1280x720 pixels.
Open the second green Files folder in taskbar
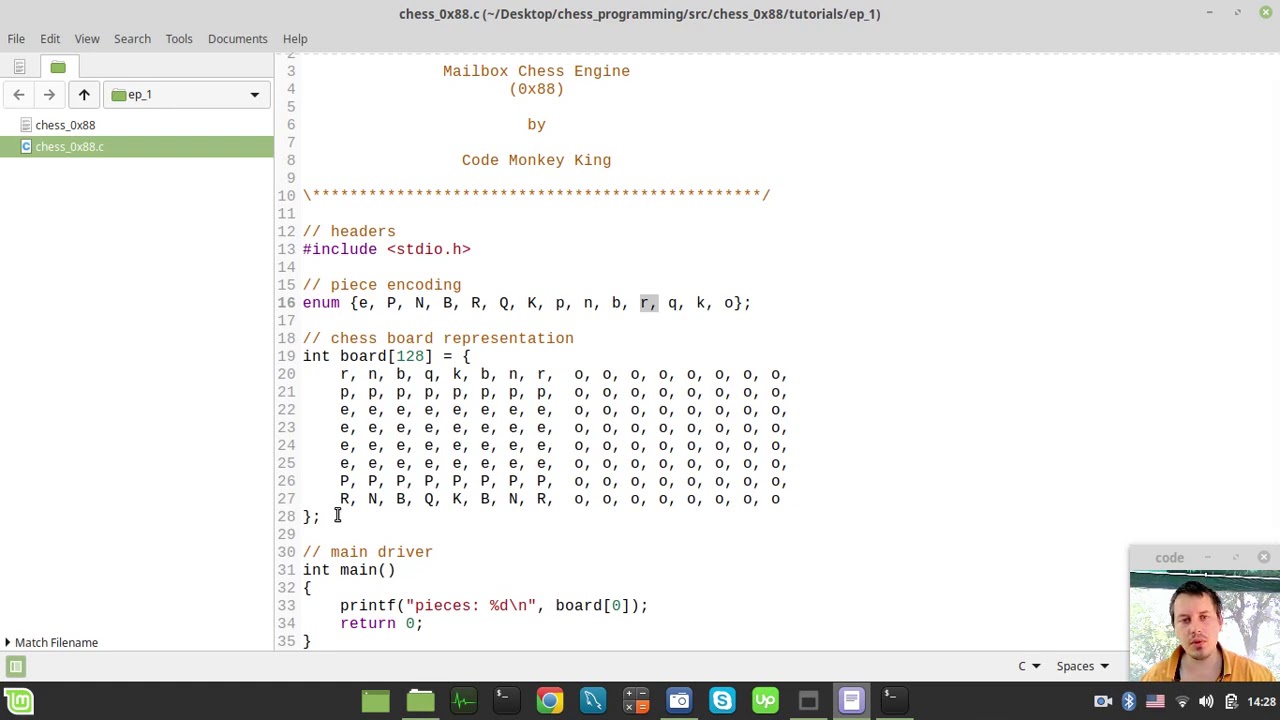pos(420,701)
